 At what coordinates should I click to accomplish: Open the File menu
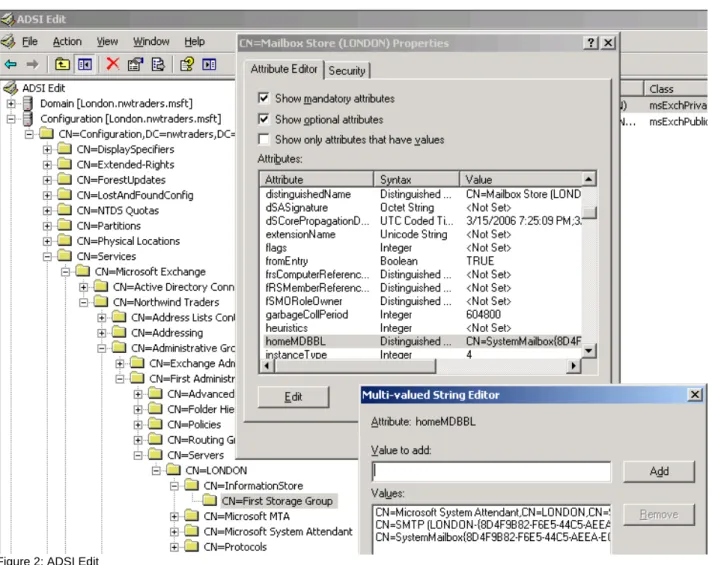pos(30,41)
